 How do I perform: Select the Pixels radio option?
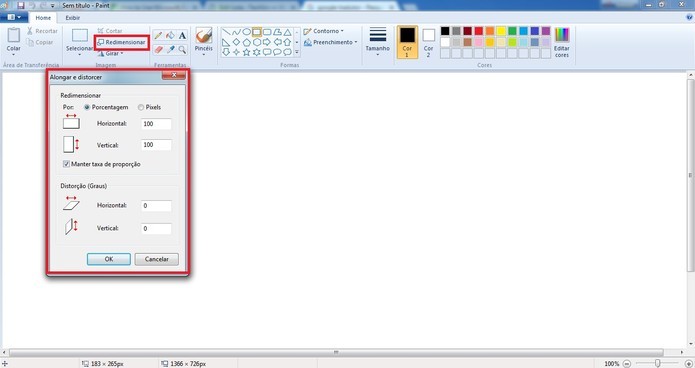141,107
